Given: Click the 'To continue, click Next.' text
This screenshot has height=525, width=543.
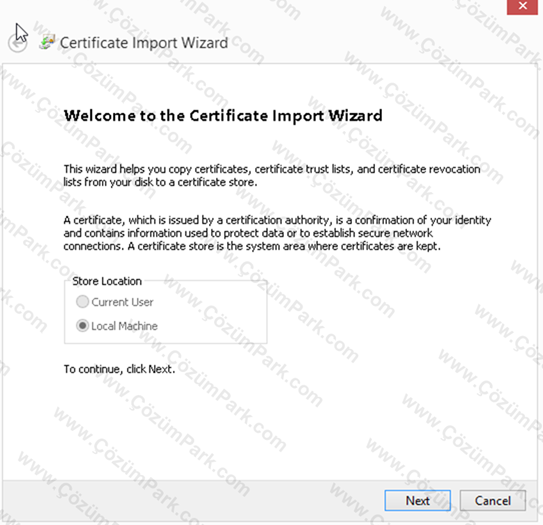Looking at the screenshot, I should point(119,369).
